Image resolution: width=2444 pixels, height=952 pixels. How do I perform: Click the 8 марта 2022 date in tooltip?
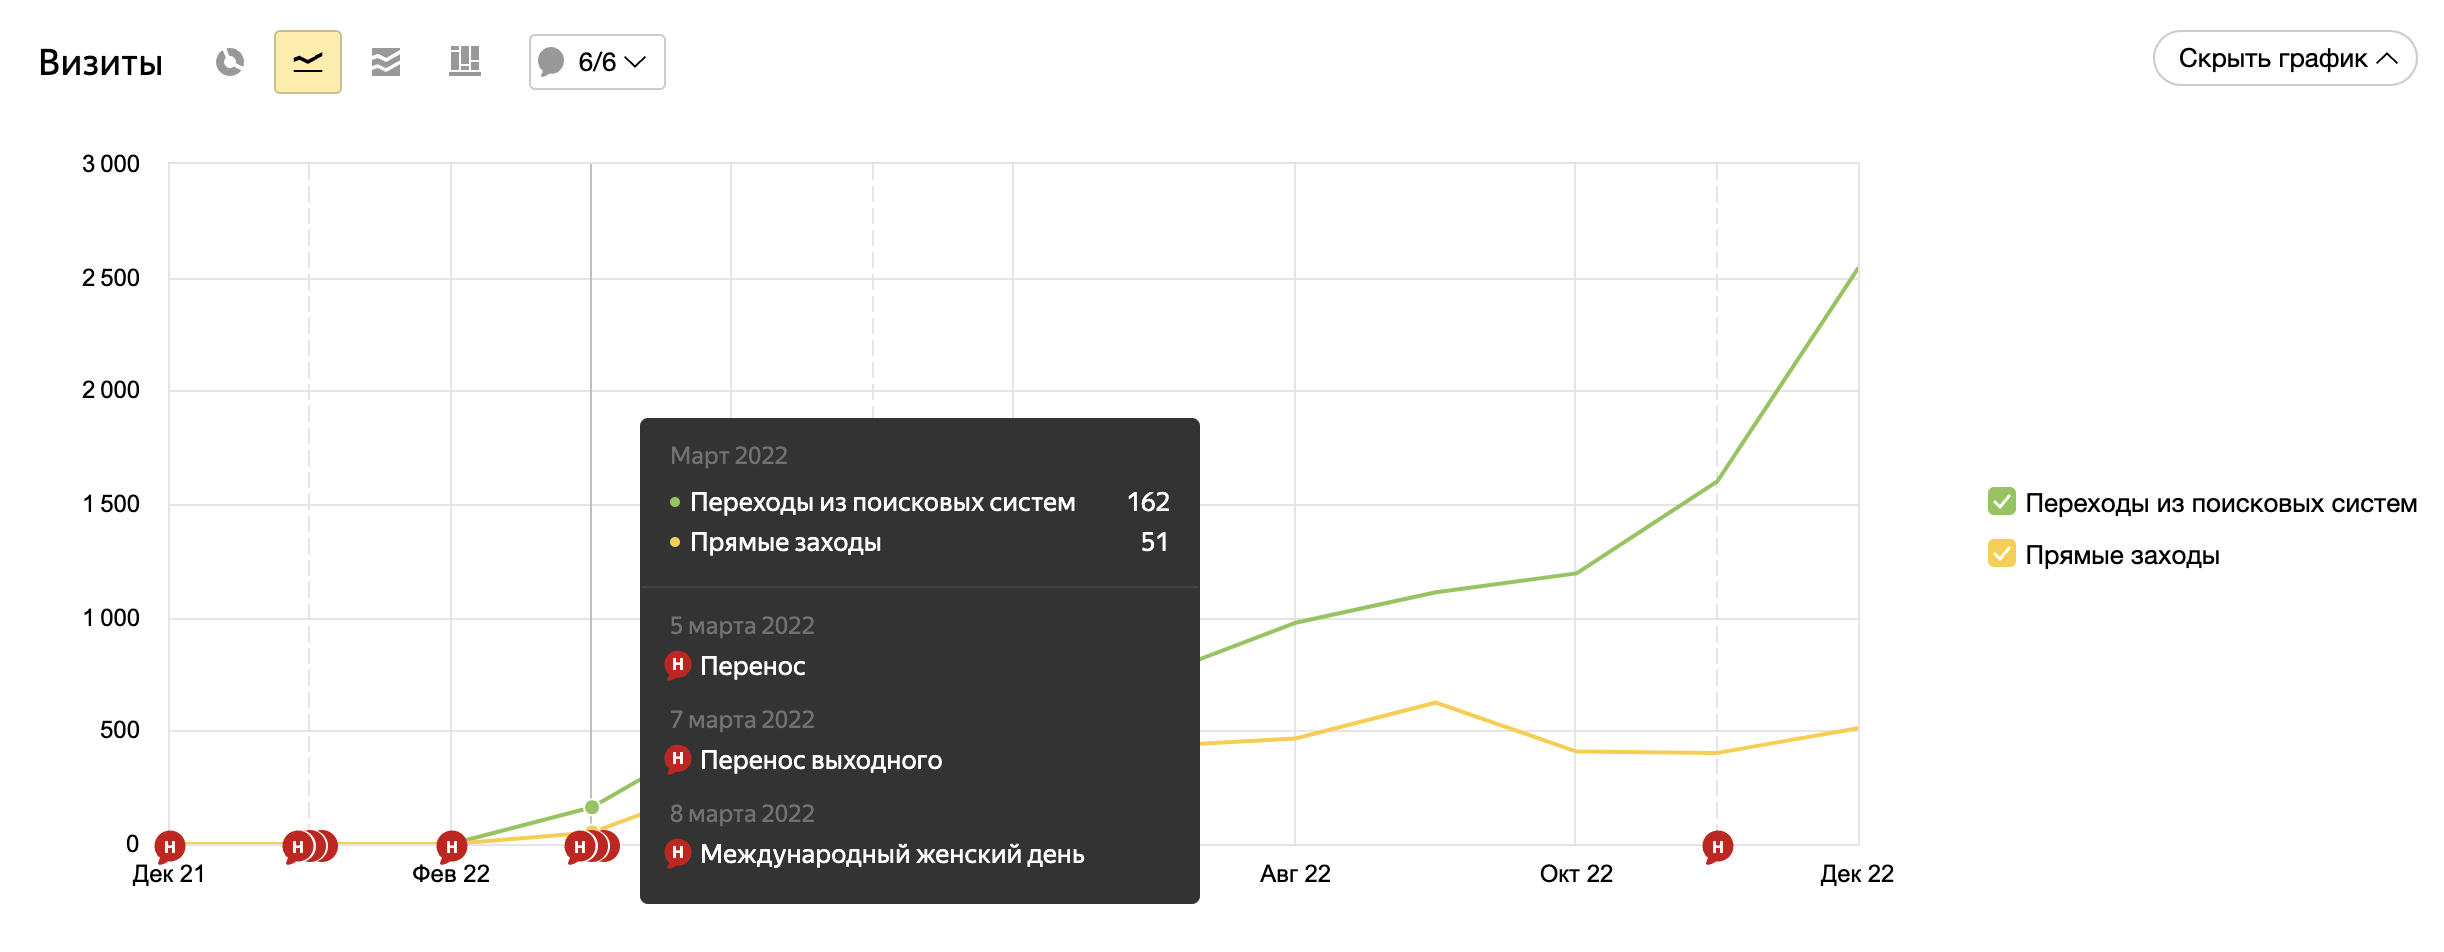(742, 814)
